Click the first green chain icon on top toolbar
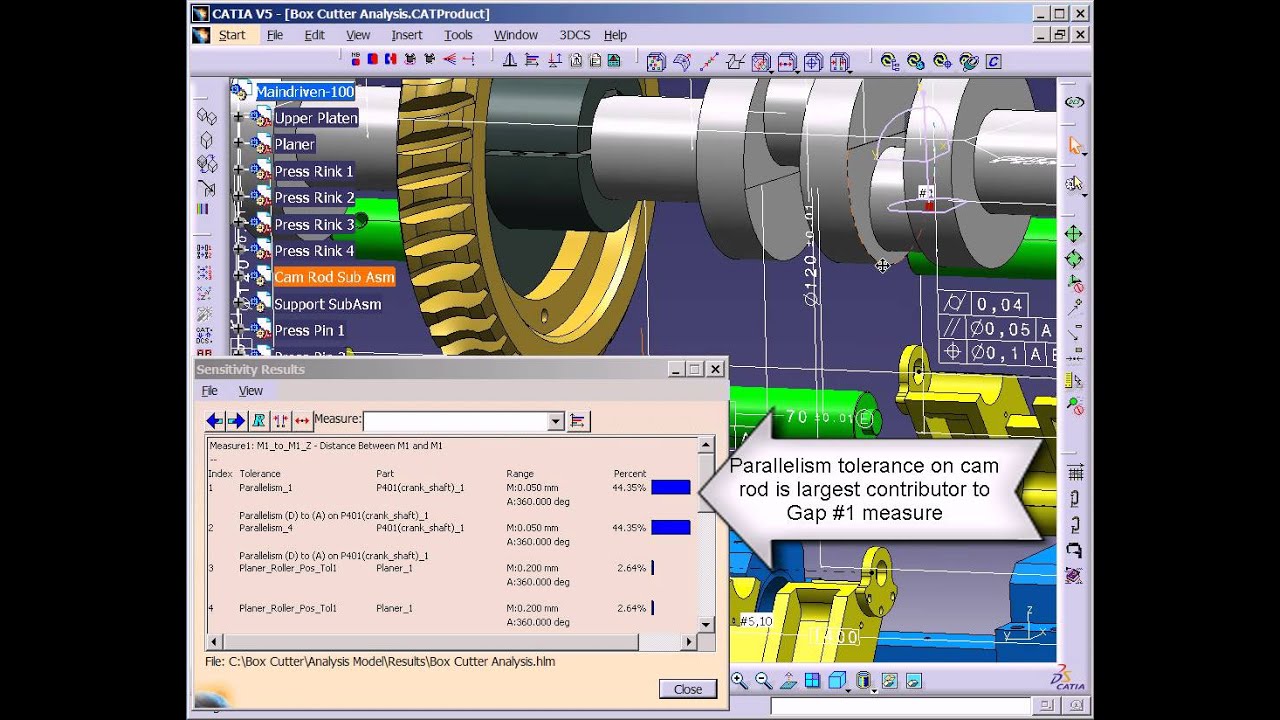This screenshot has height=720, width=1280. coord(889,61)
